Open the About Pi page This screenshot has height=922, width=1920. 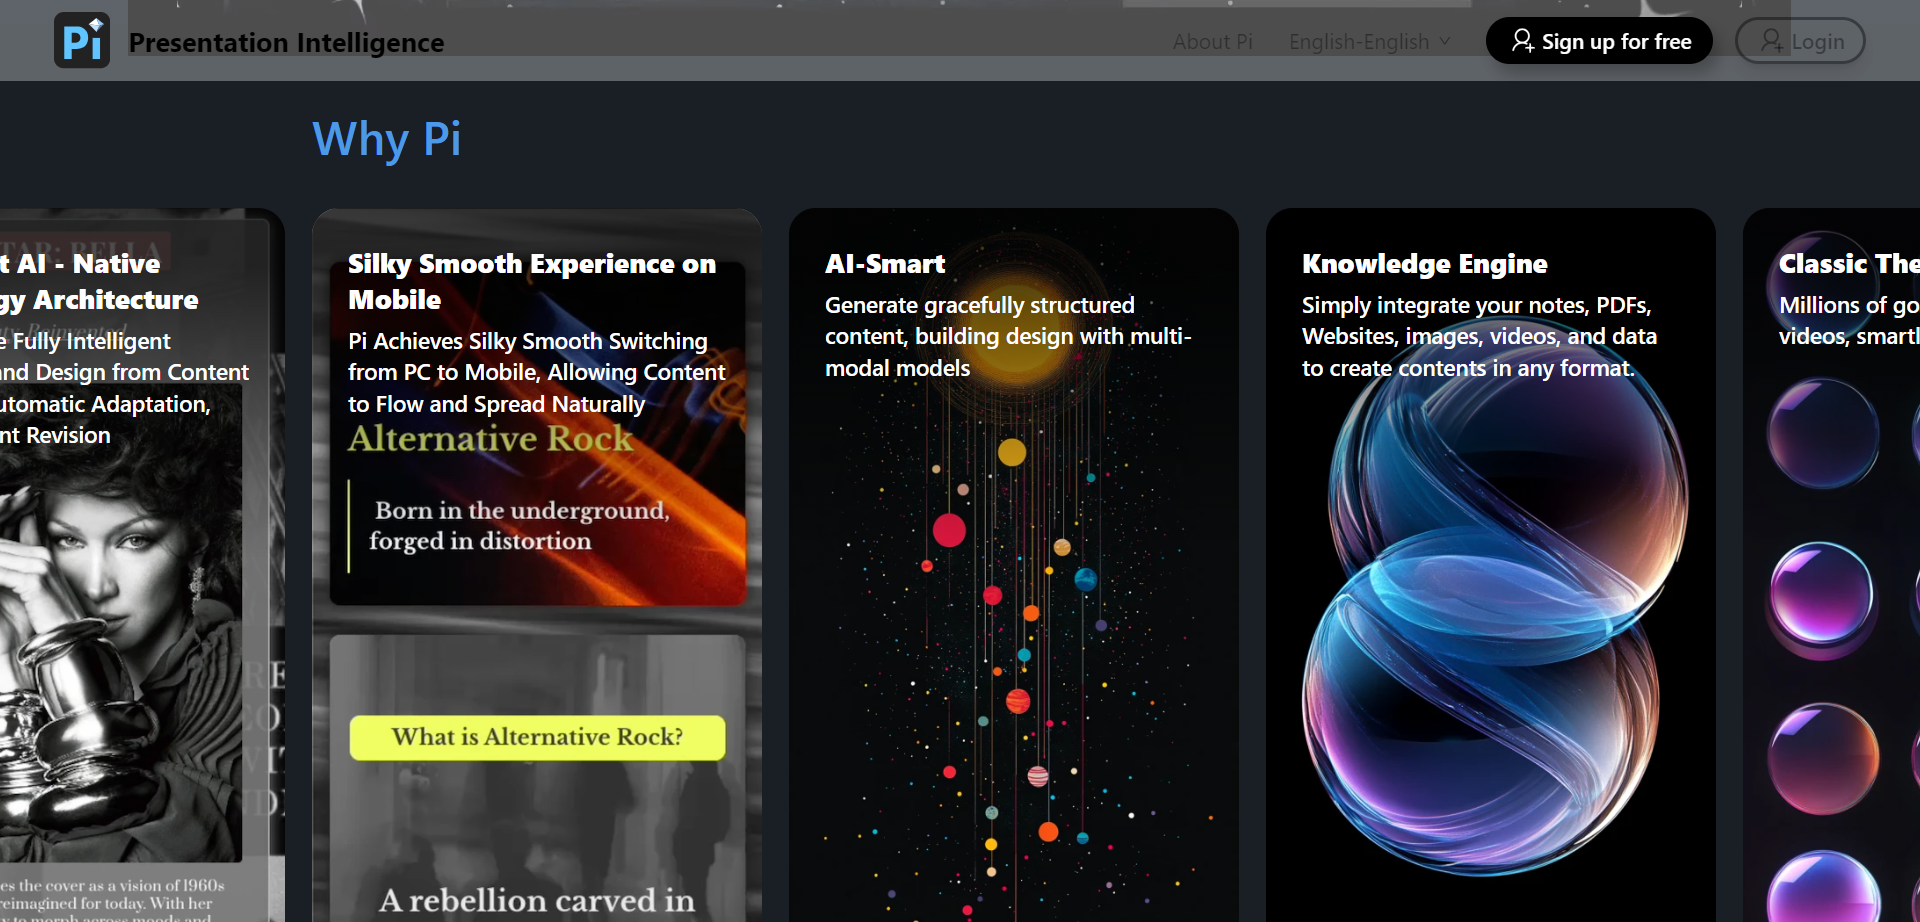[x=1212, y=42]
